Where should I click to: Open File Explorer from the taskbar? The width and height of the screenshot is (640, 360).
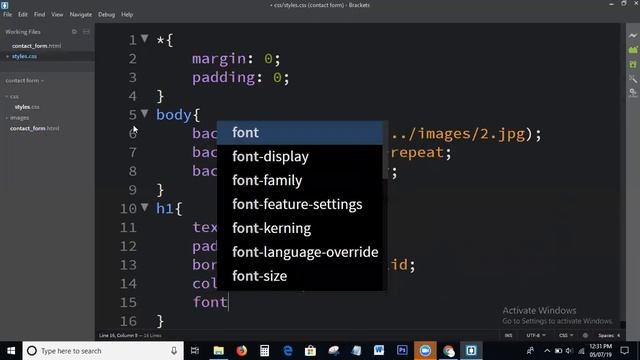click(218, 351)
